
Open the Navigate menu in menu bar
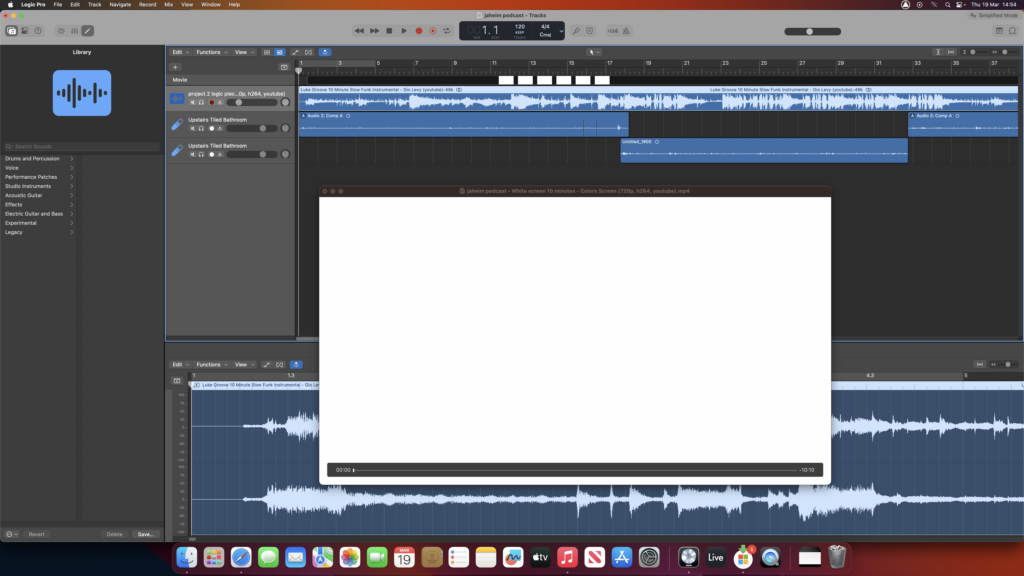pyautogui.click(x=120, y=5)
